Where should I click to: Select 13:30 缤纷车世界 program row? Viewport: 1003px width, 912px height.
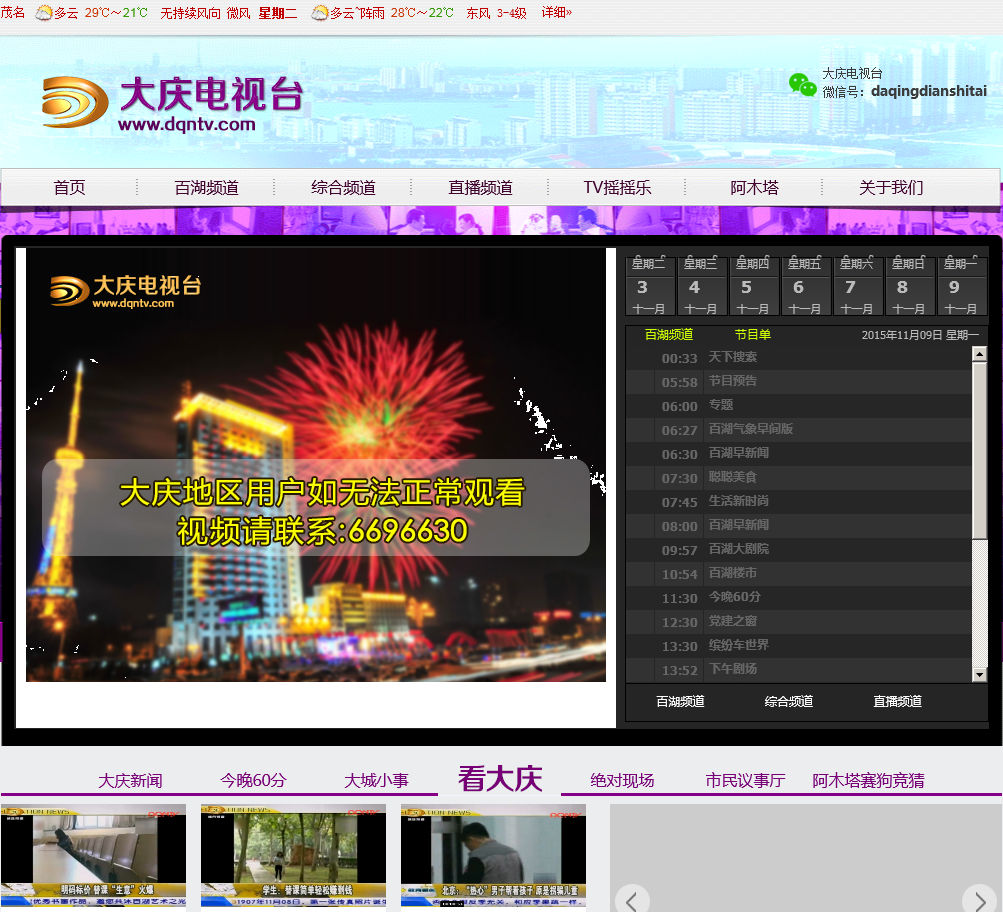pos(799,645)
